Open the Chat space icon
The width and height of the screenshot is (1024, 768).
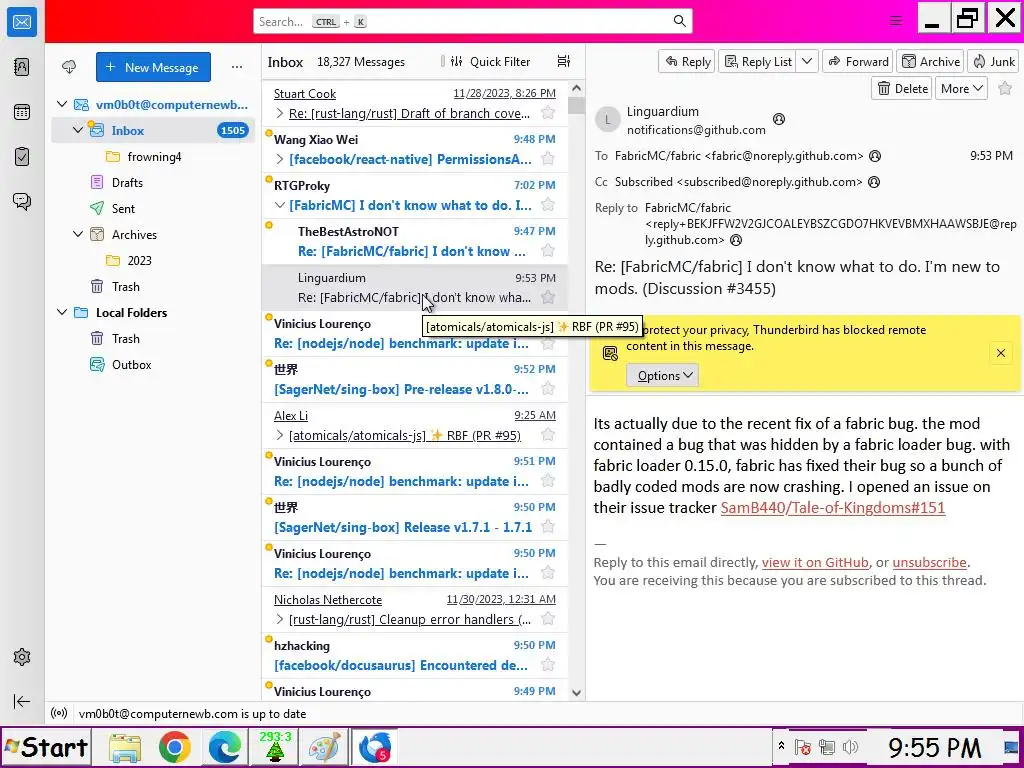pyautogui.click(x=22, y=201)
